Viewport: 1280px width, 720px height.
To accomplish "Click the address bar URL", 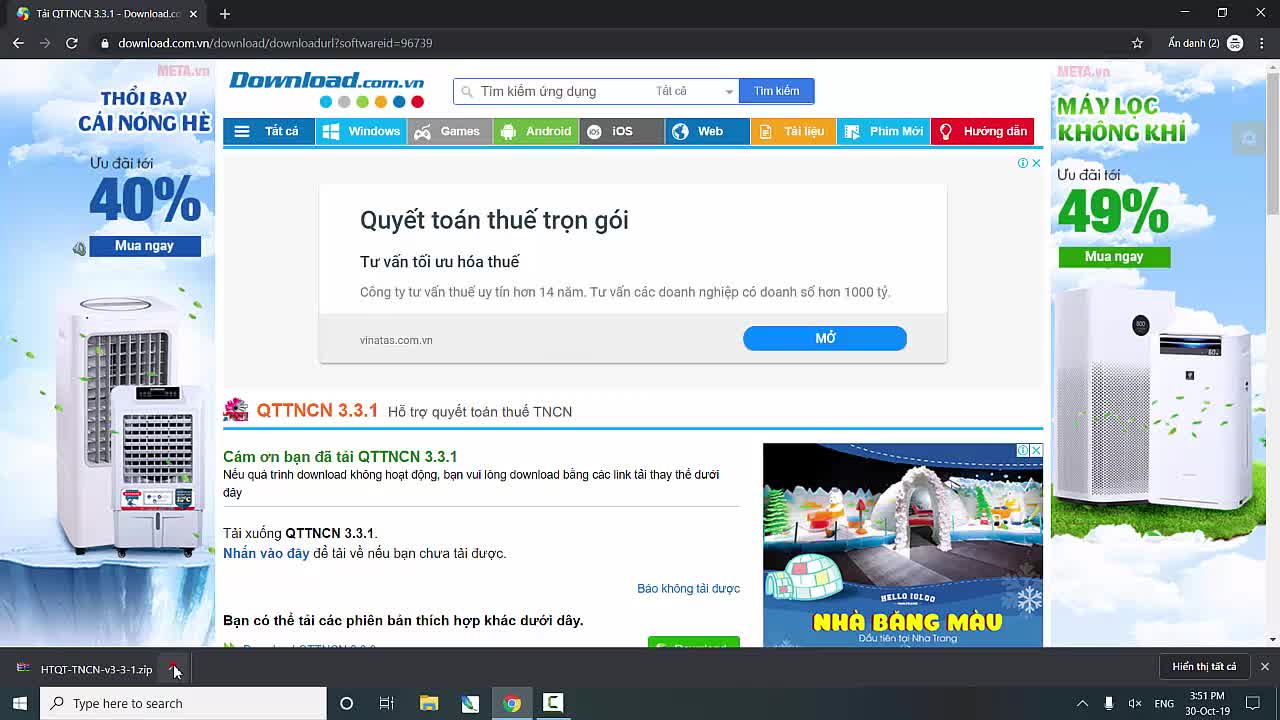I will (275, 43).
